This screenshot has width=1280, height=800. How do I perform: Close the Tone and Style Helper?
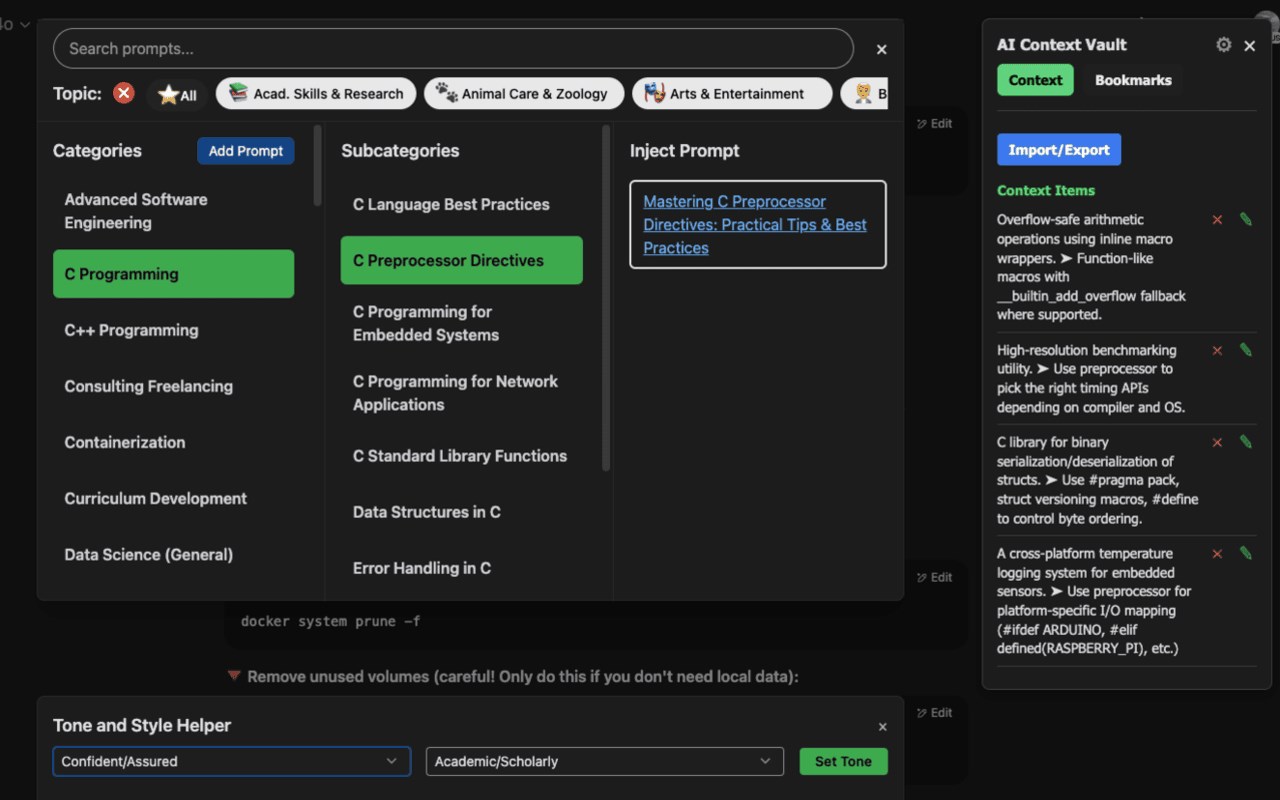(x=882, y=727)
